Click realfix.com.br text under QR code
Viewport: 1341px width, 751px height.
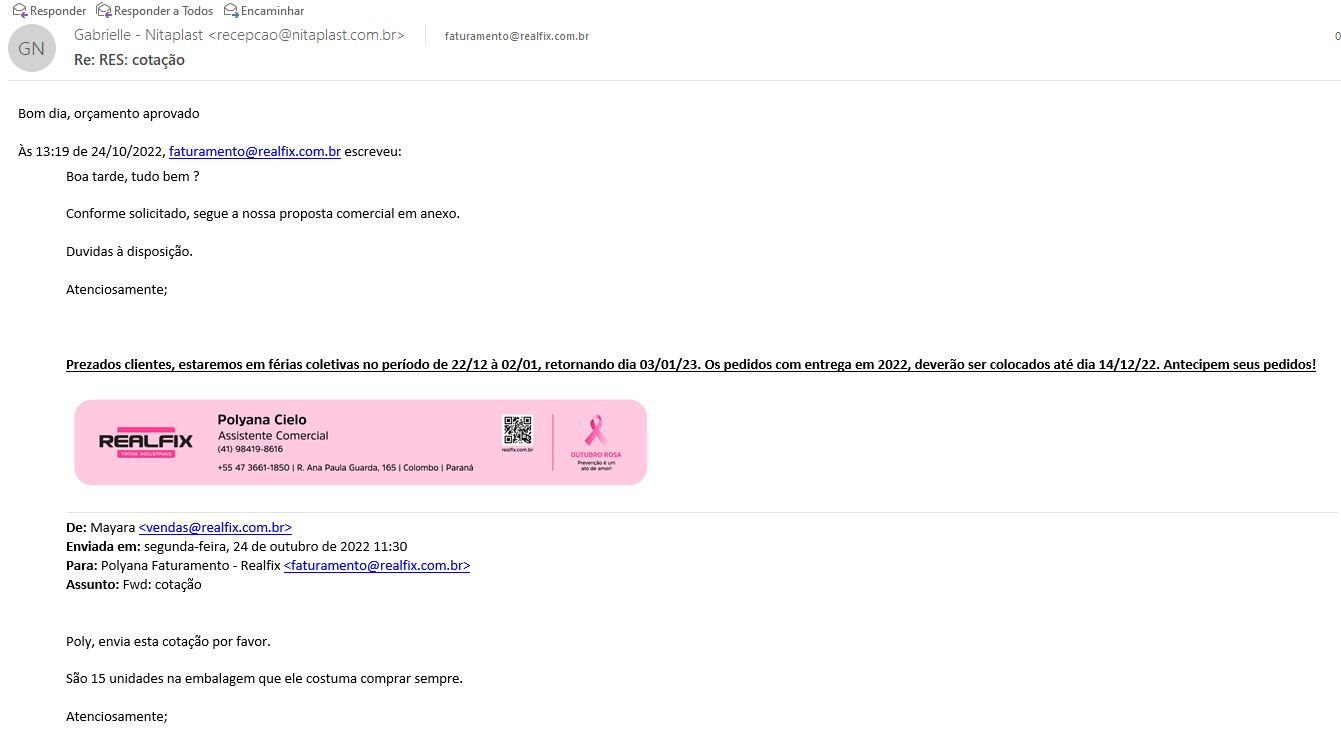point(517,451)
